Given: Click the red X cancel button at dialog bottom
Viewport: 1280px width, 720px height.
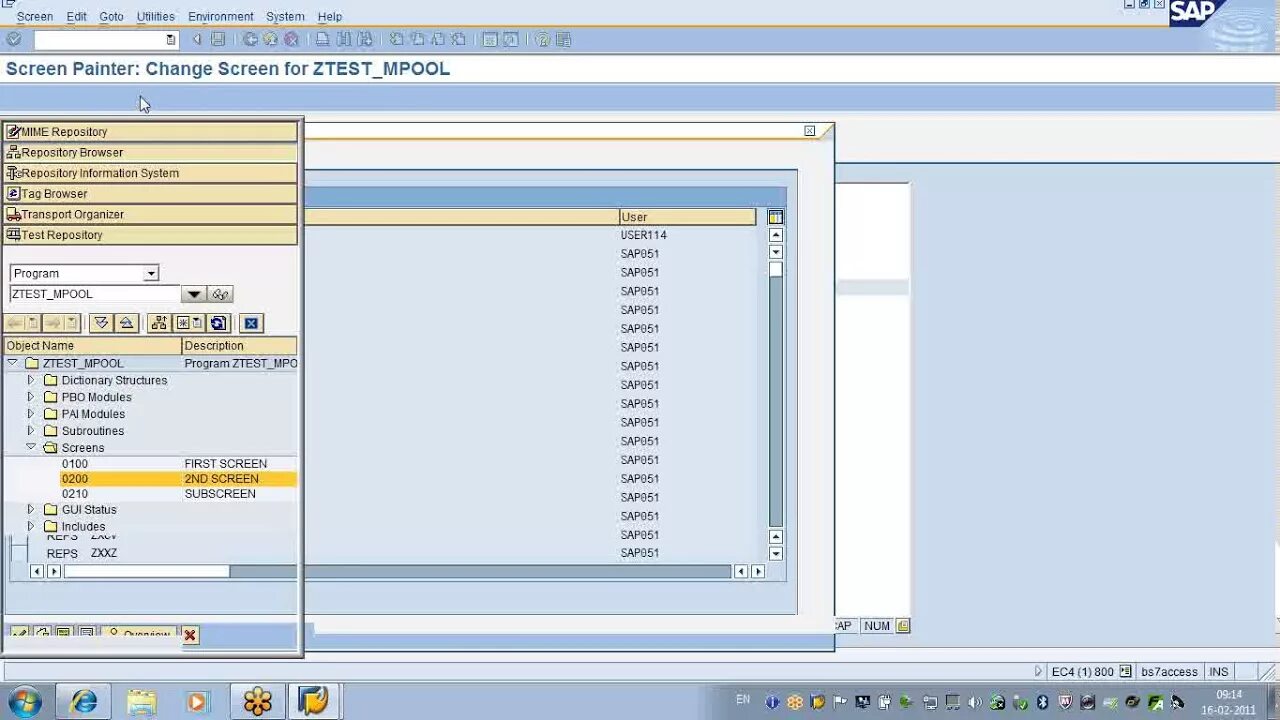Looking at the screenshot, I should [x=190, y=635].
